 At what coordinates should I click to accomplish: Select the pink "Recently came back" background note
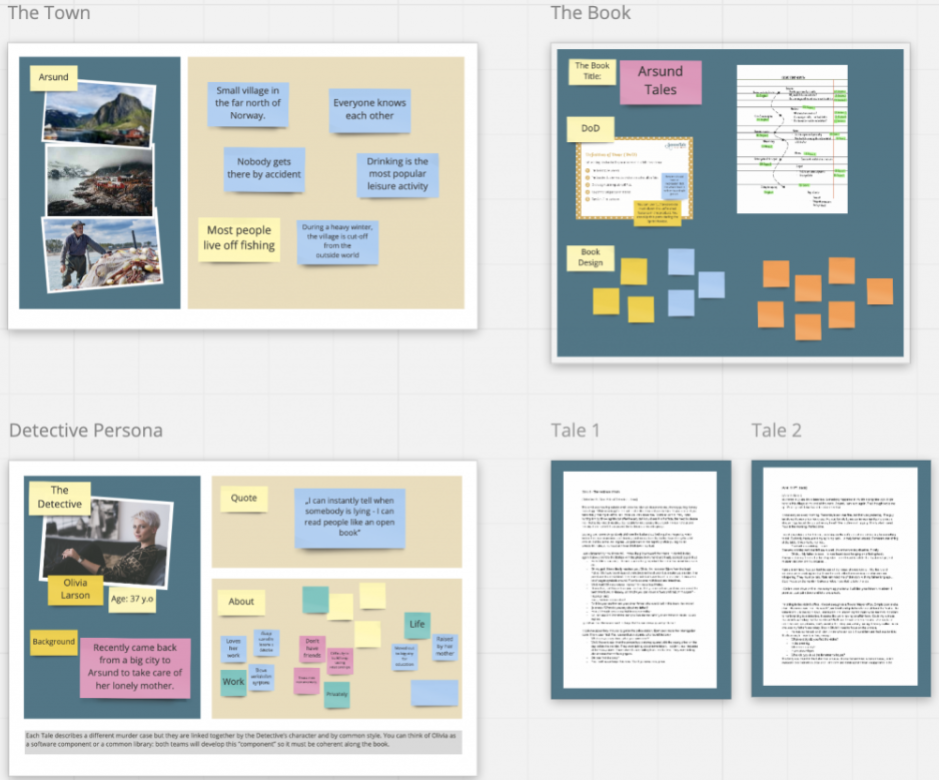[x=135, y=667]
